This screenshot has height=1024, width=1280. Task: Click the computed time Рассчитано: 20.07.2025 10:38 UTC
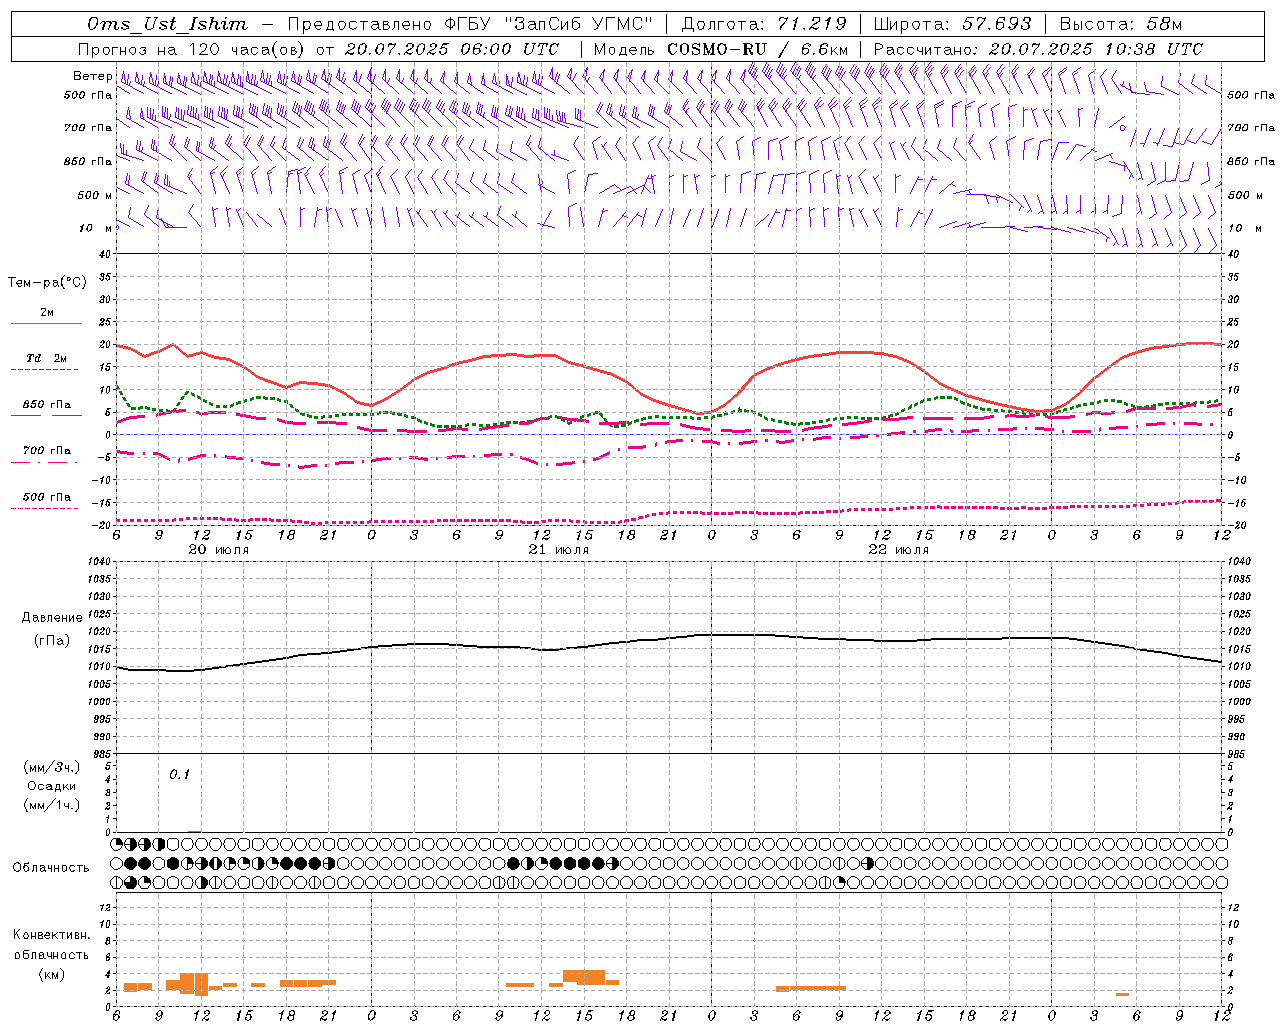coord(1038,49)
